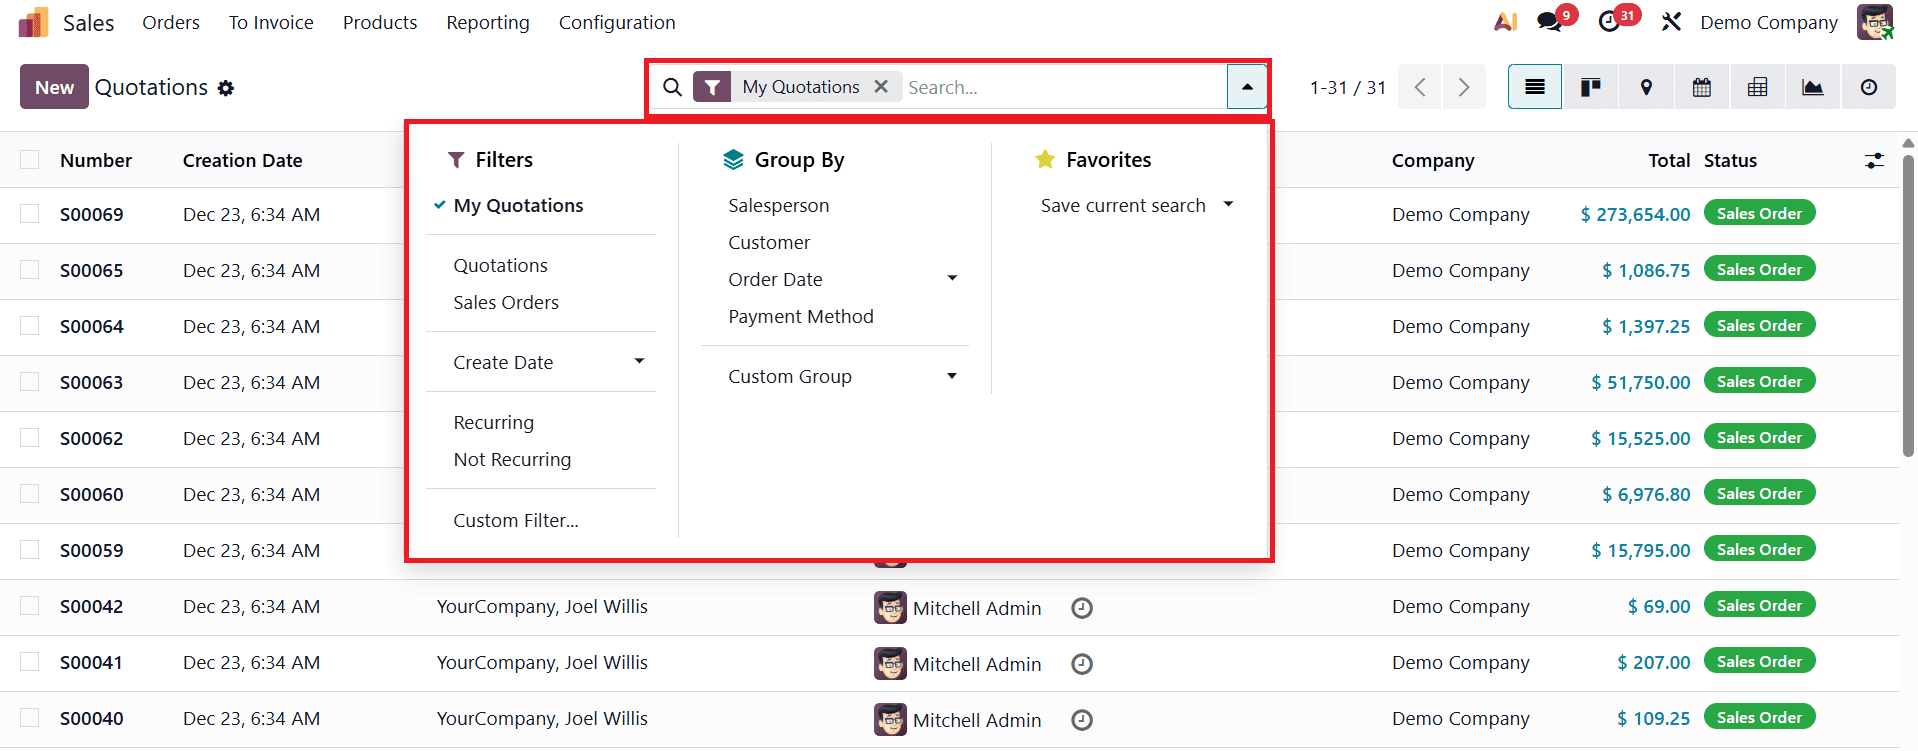This screenshot has height=751, width=1918.
Task: Select checkbox for order S00060
Action: click(x=30, y=494)
